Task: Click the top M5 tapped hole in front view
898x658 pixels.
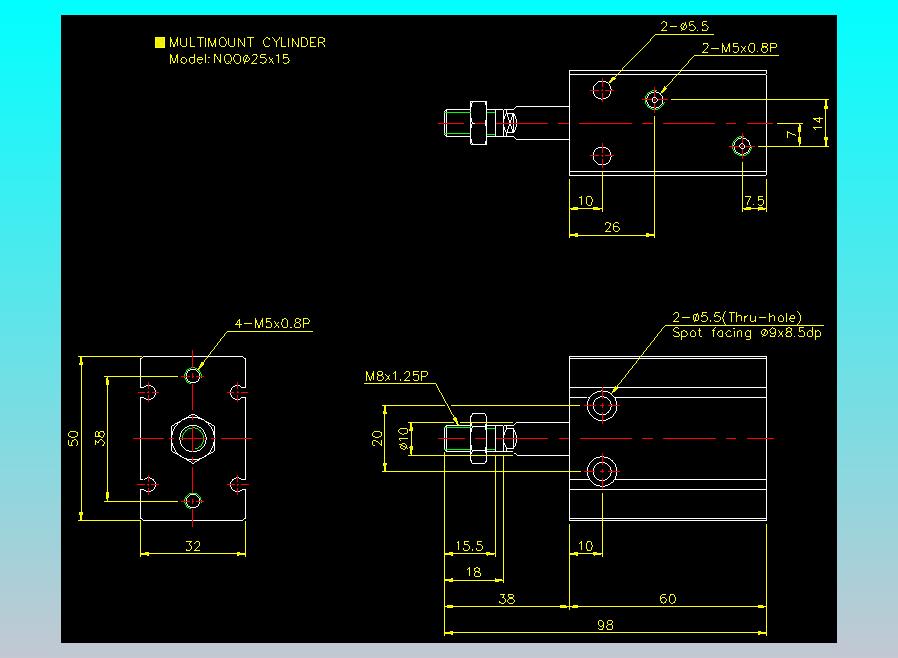Action: (193, 376)
